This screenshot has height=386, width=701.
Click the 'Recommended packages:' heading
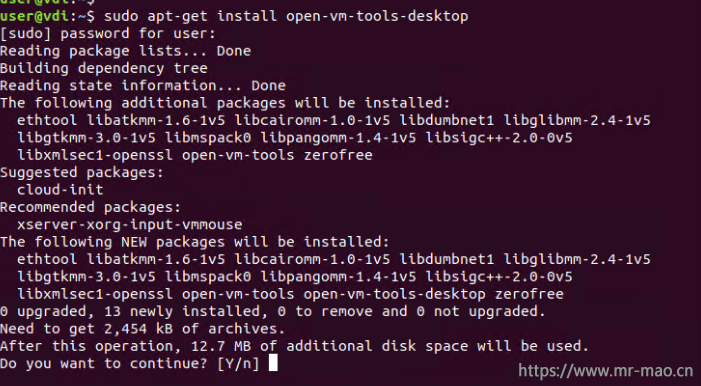pyautogui.click(x=90, y=207)
